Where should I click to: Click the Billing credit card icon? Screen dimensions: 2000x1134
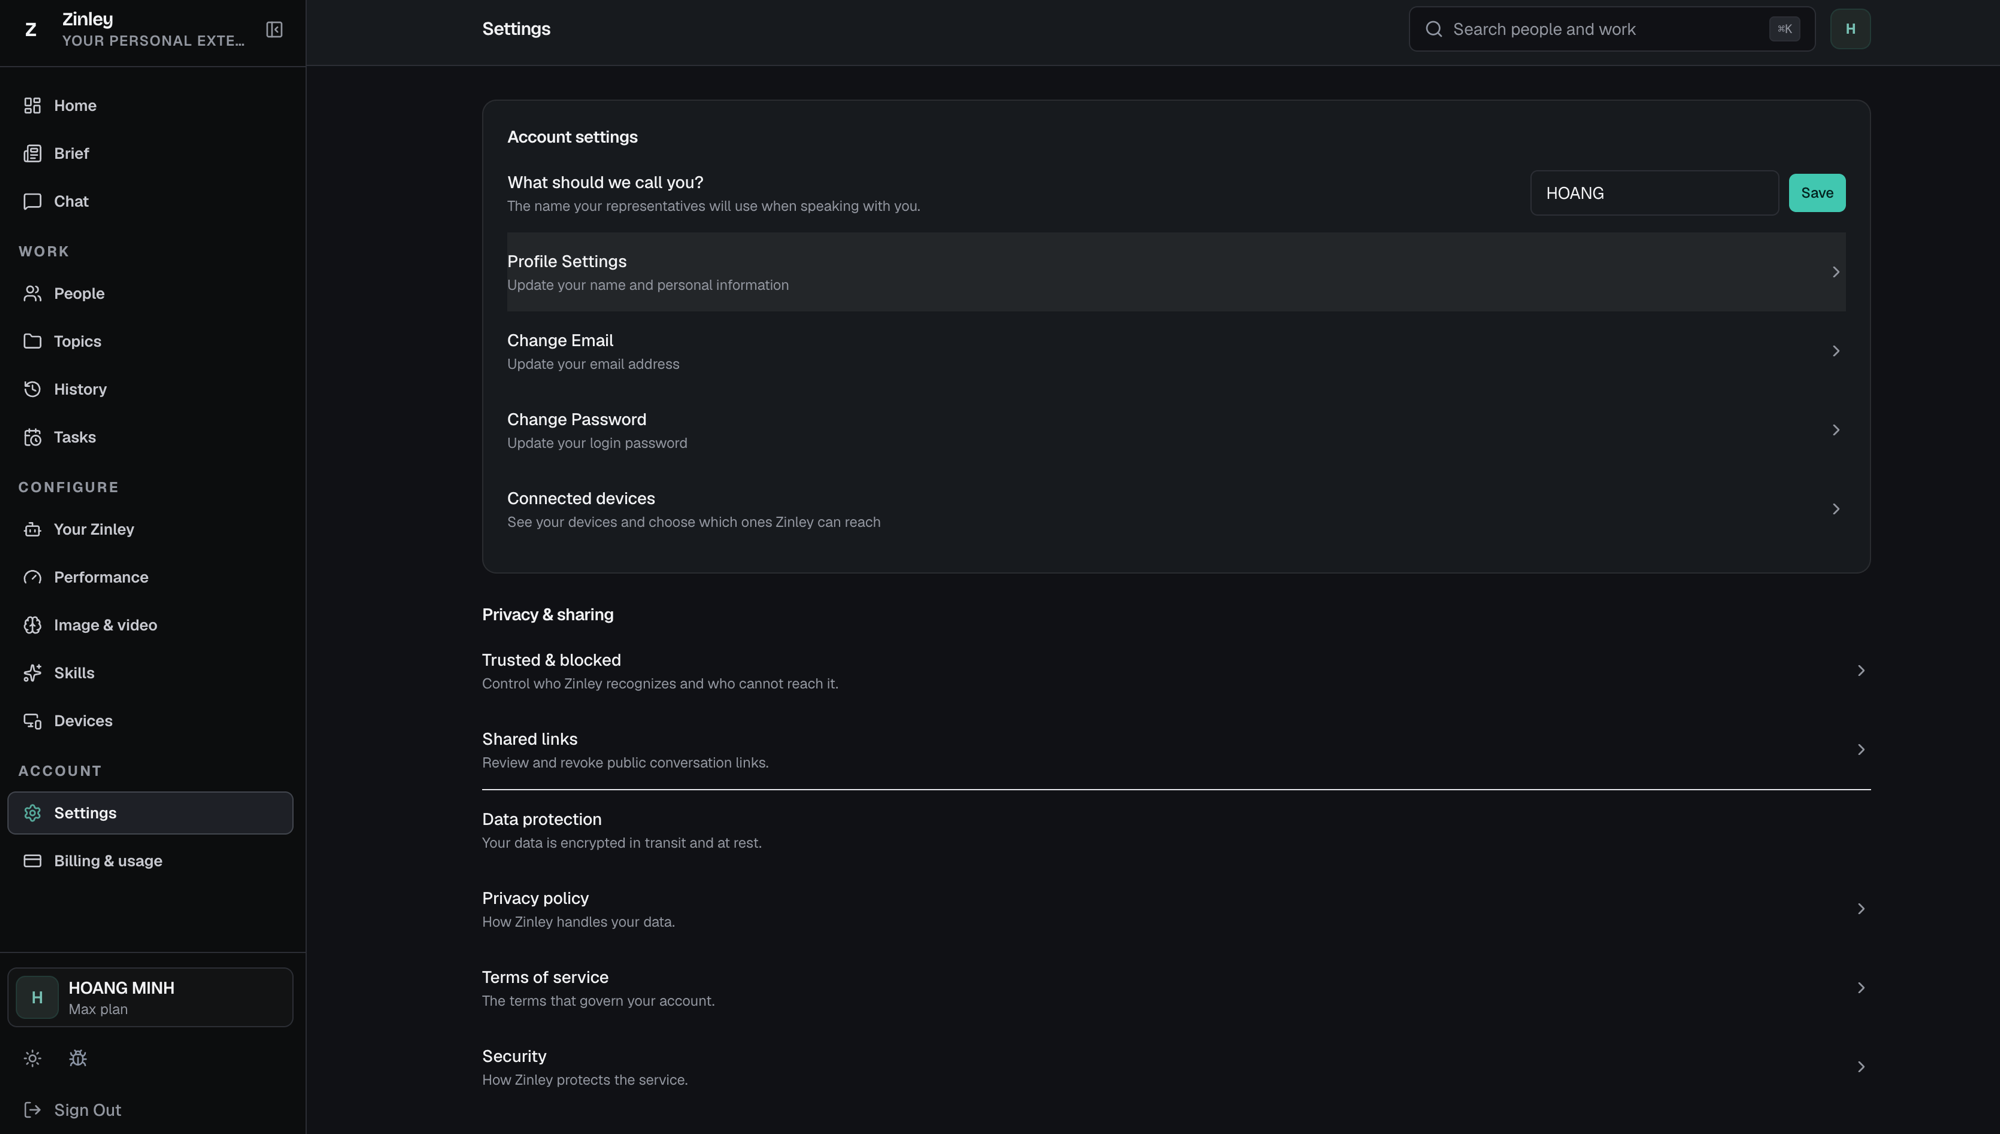(32, 861)
